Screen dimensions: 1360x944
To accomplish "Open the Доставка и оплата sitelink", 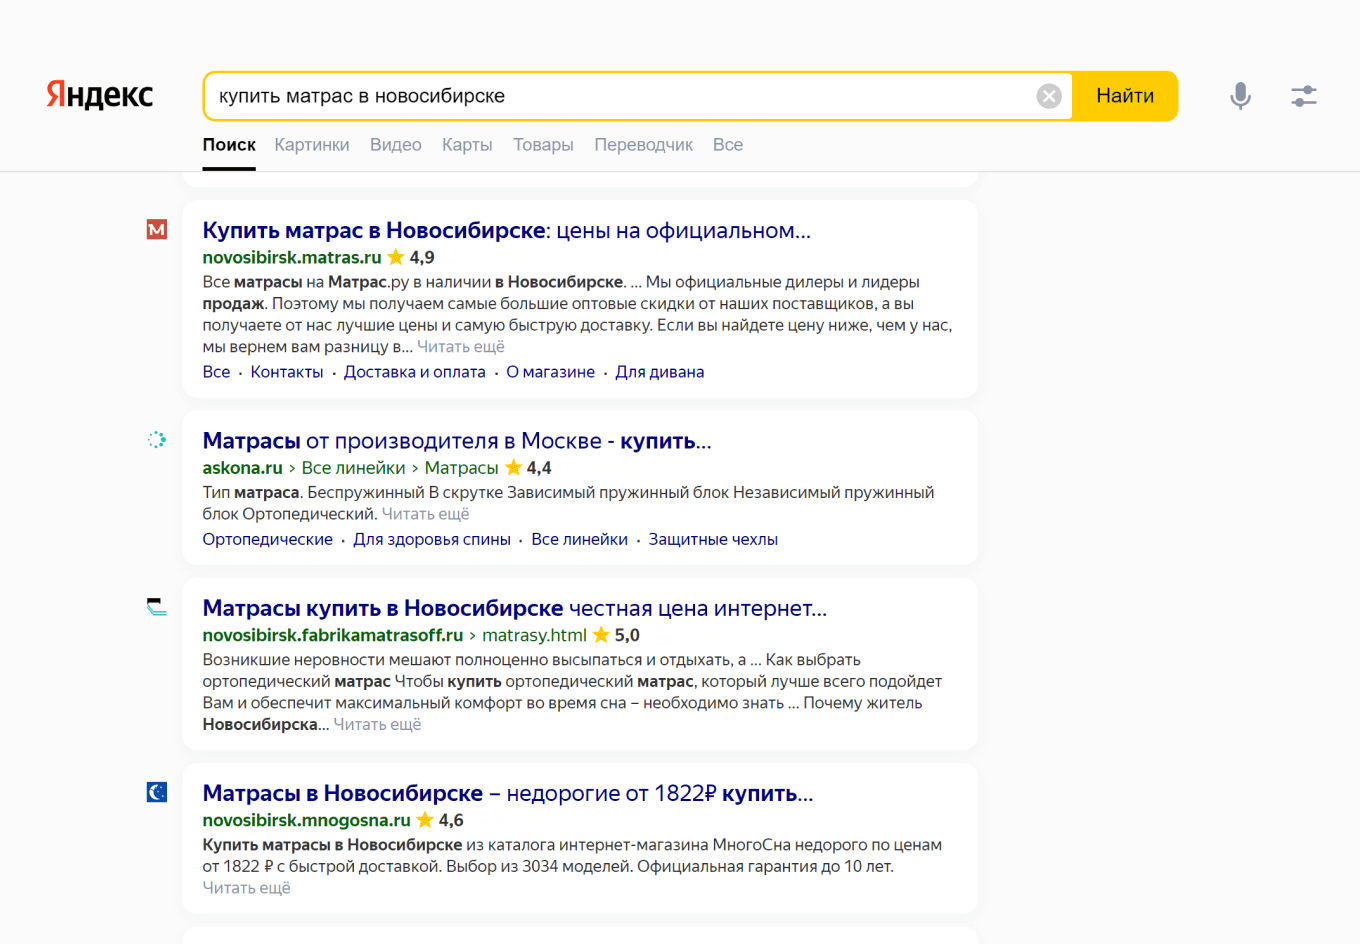I will [x=415, y=371].
